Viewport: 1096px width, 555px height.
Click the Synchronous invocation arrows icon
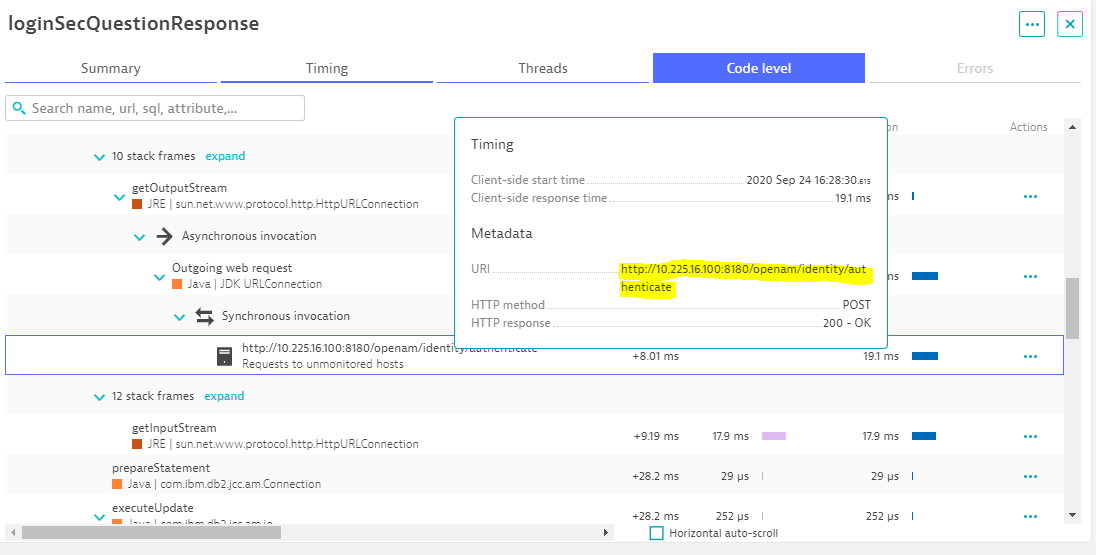[x=204, y=316]
